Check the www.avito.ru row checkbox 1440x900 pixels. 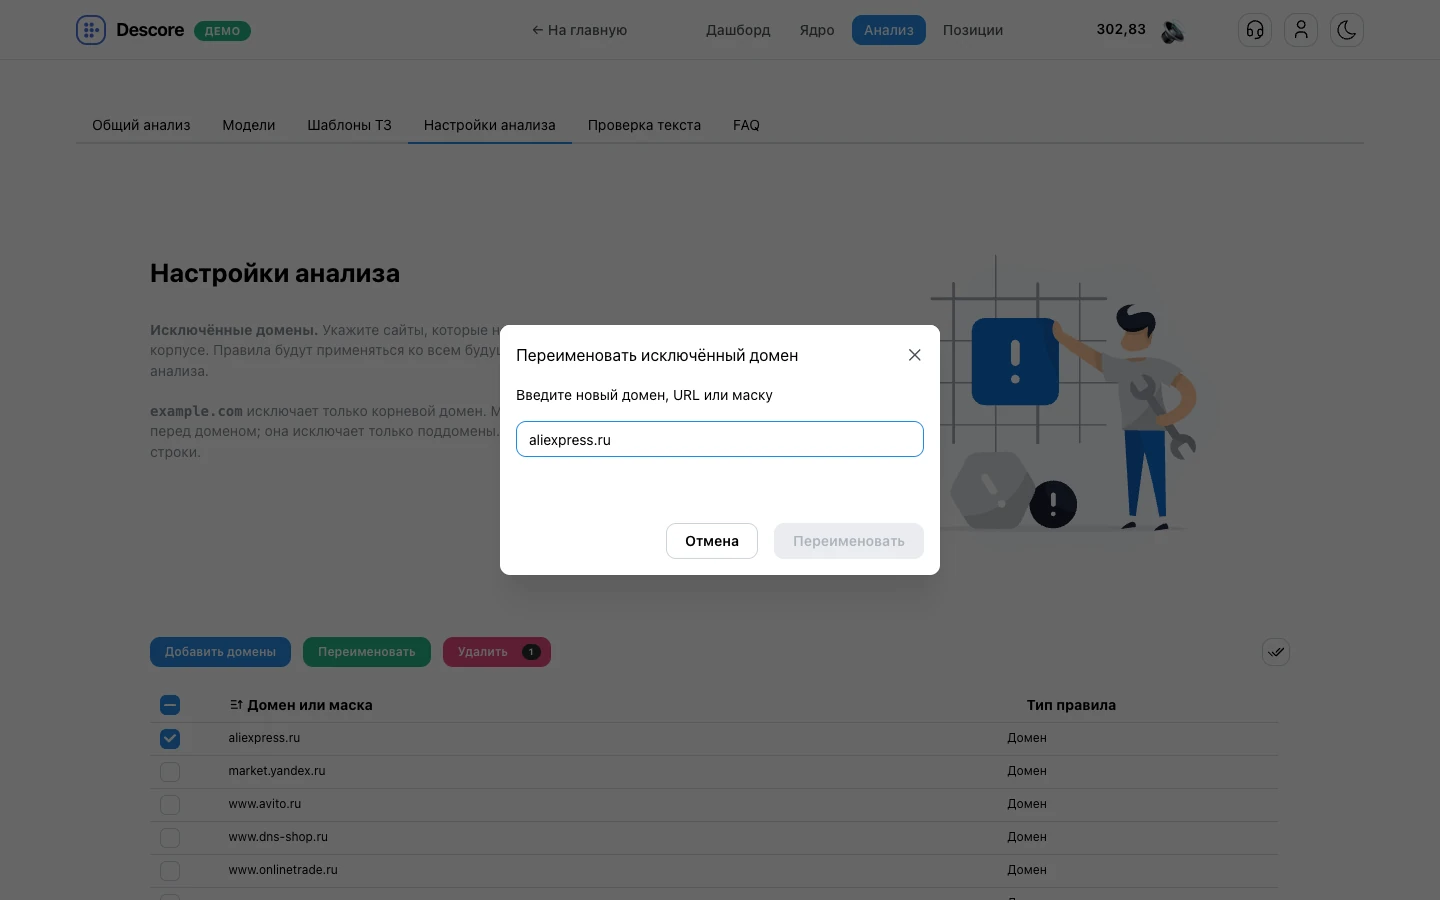click(x=170, y=804)
